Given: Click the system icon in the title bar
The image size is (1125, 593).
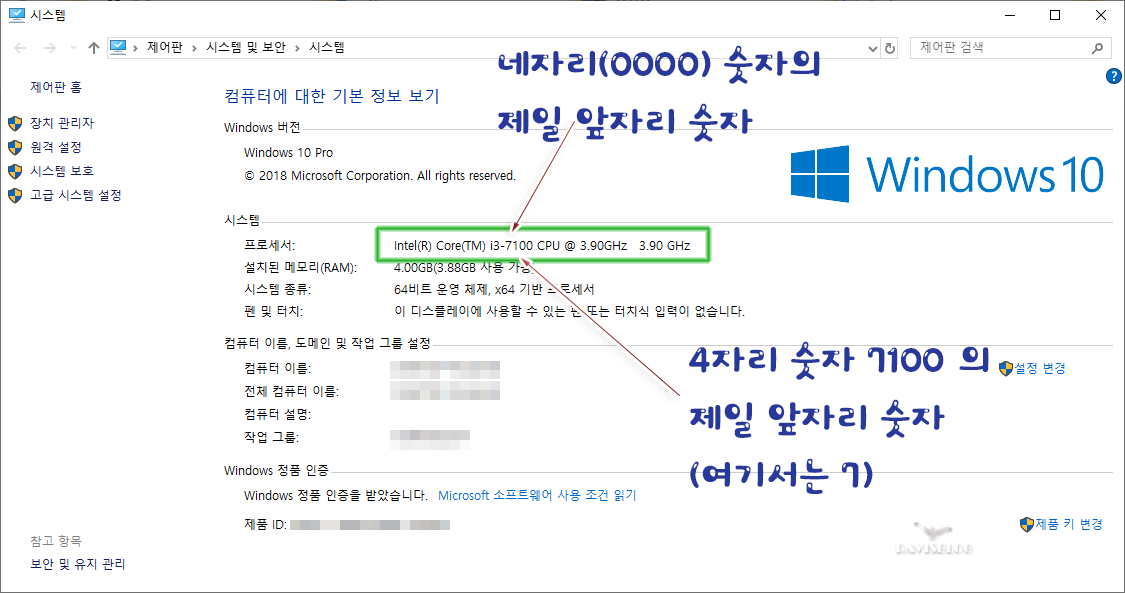Looking at the screenshot, I should (17, 14).
